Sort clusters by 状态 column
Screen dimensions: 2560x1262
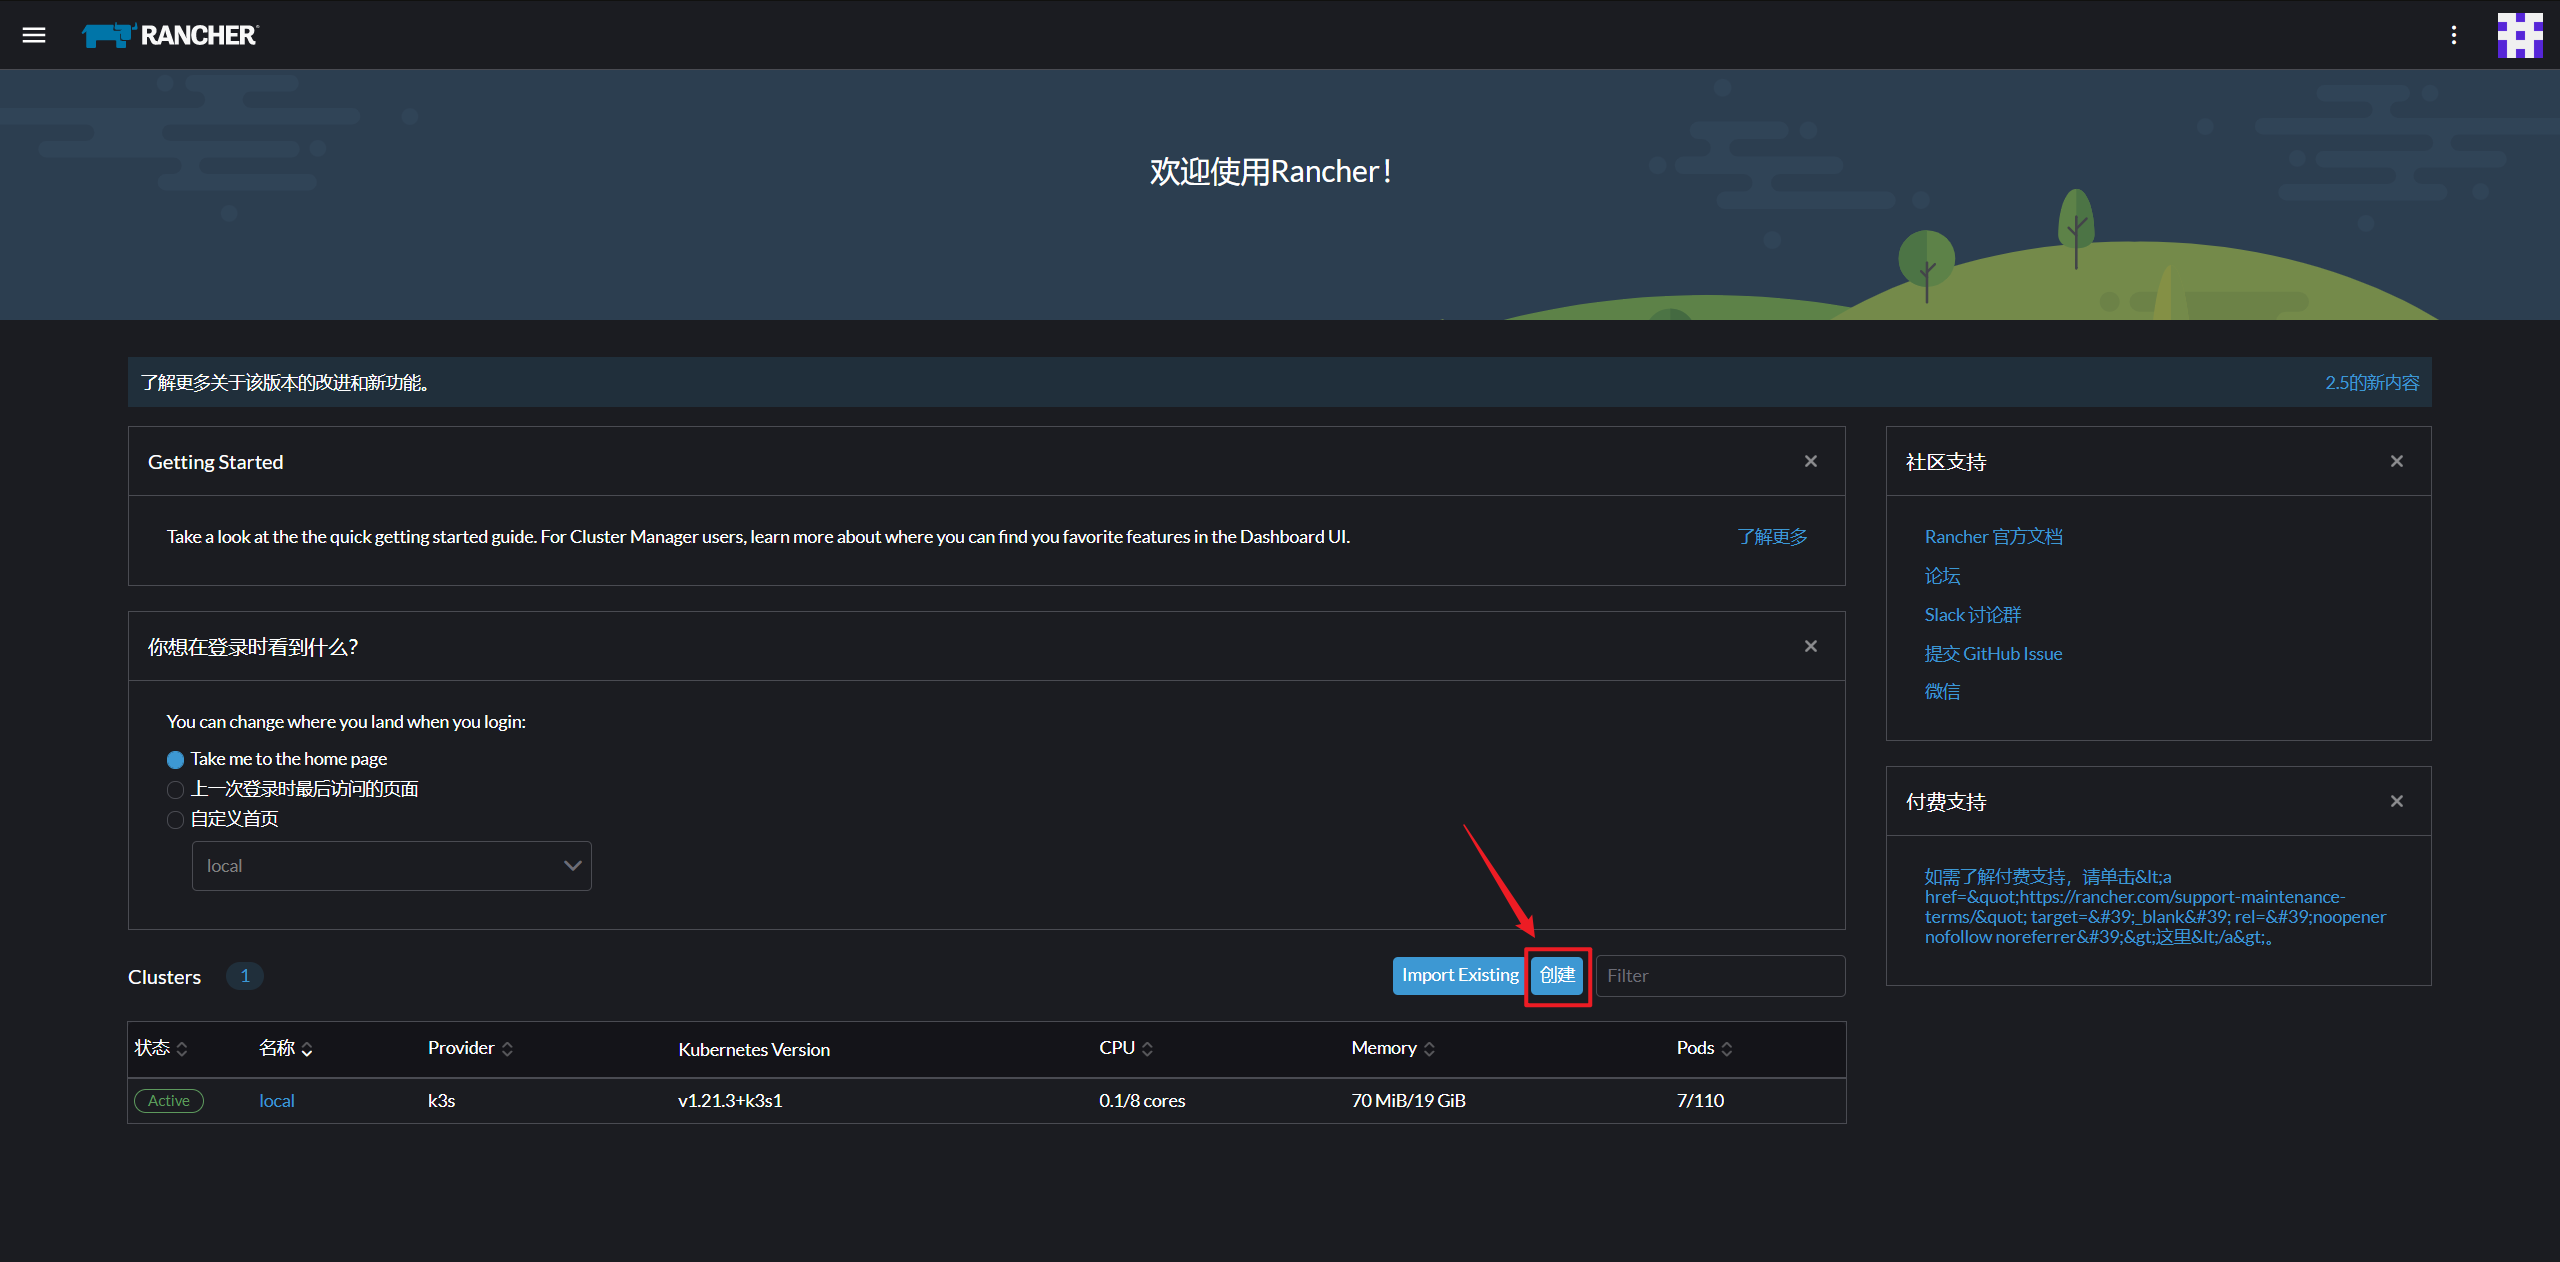tap(161, 1048)
